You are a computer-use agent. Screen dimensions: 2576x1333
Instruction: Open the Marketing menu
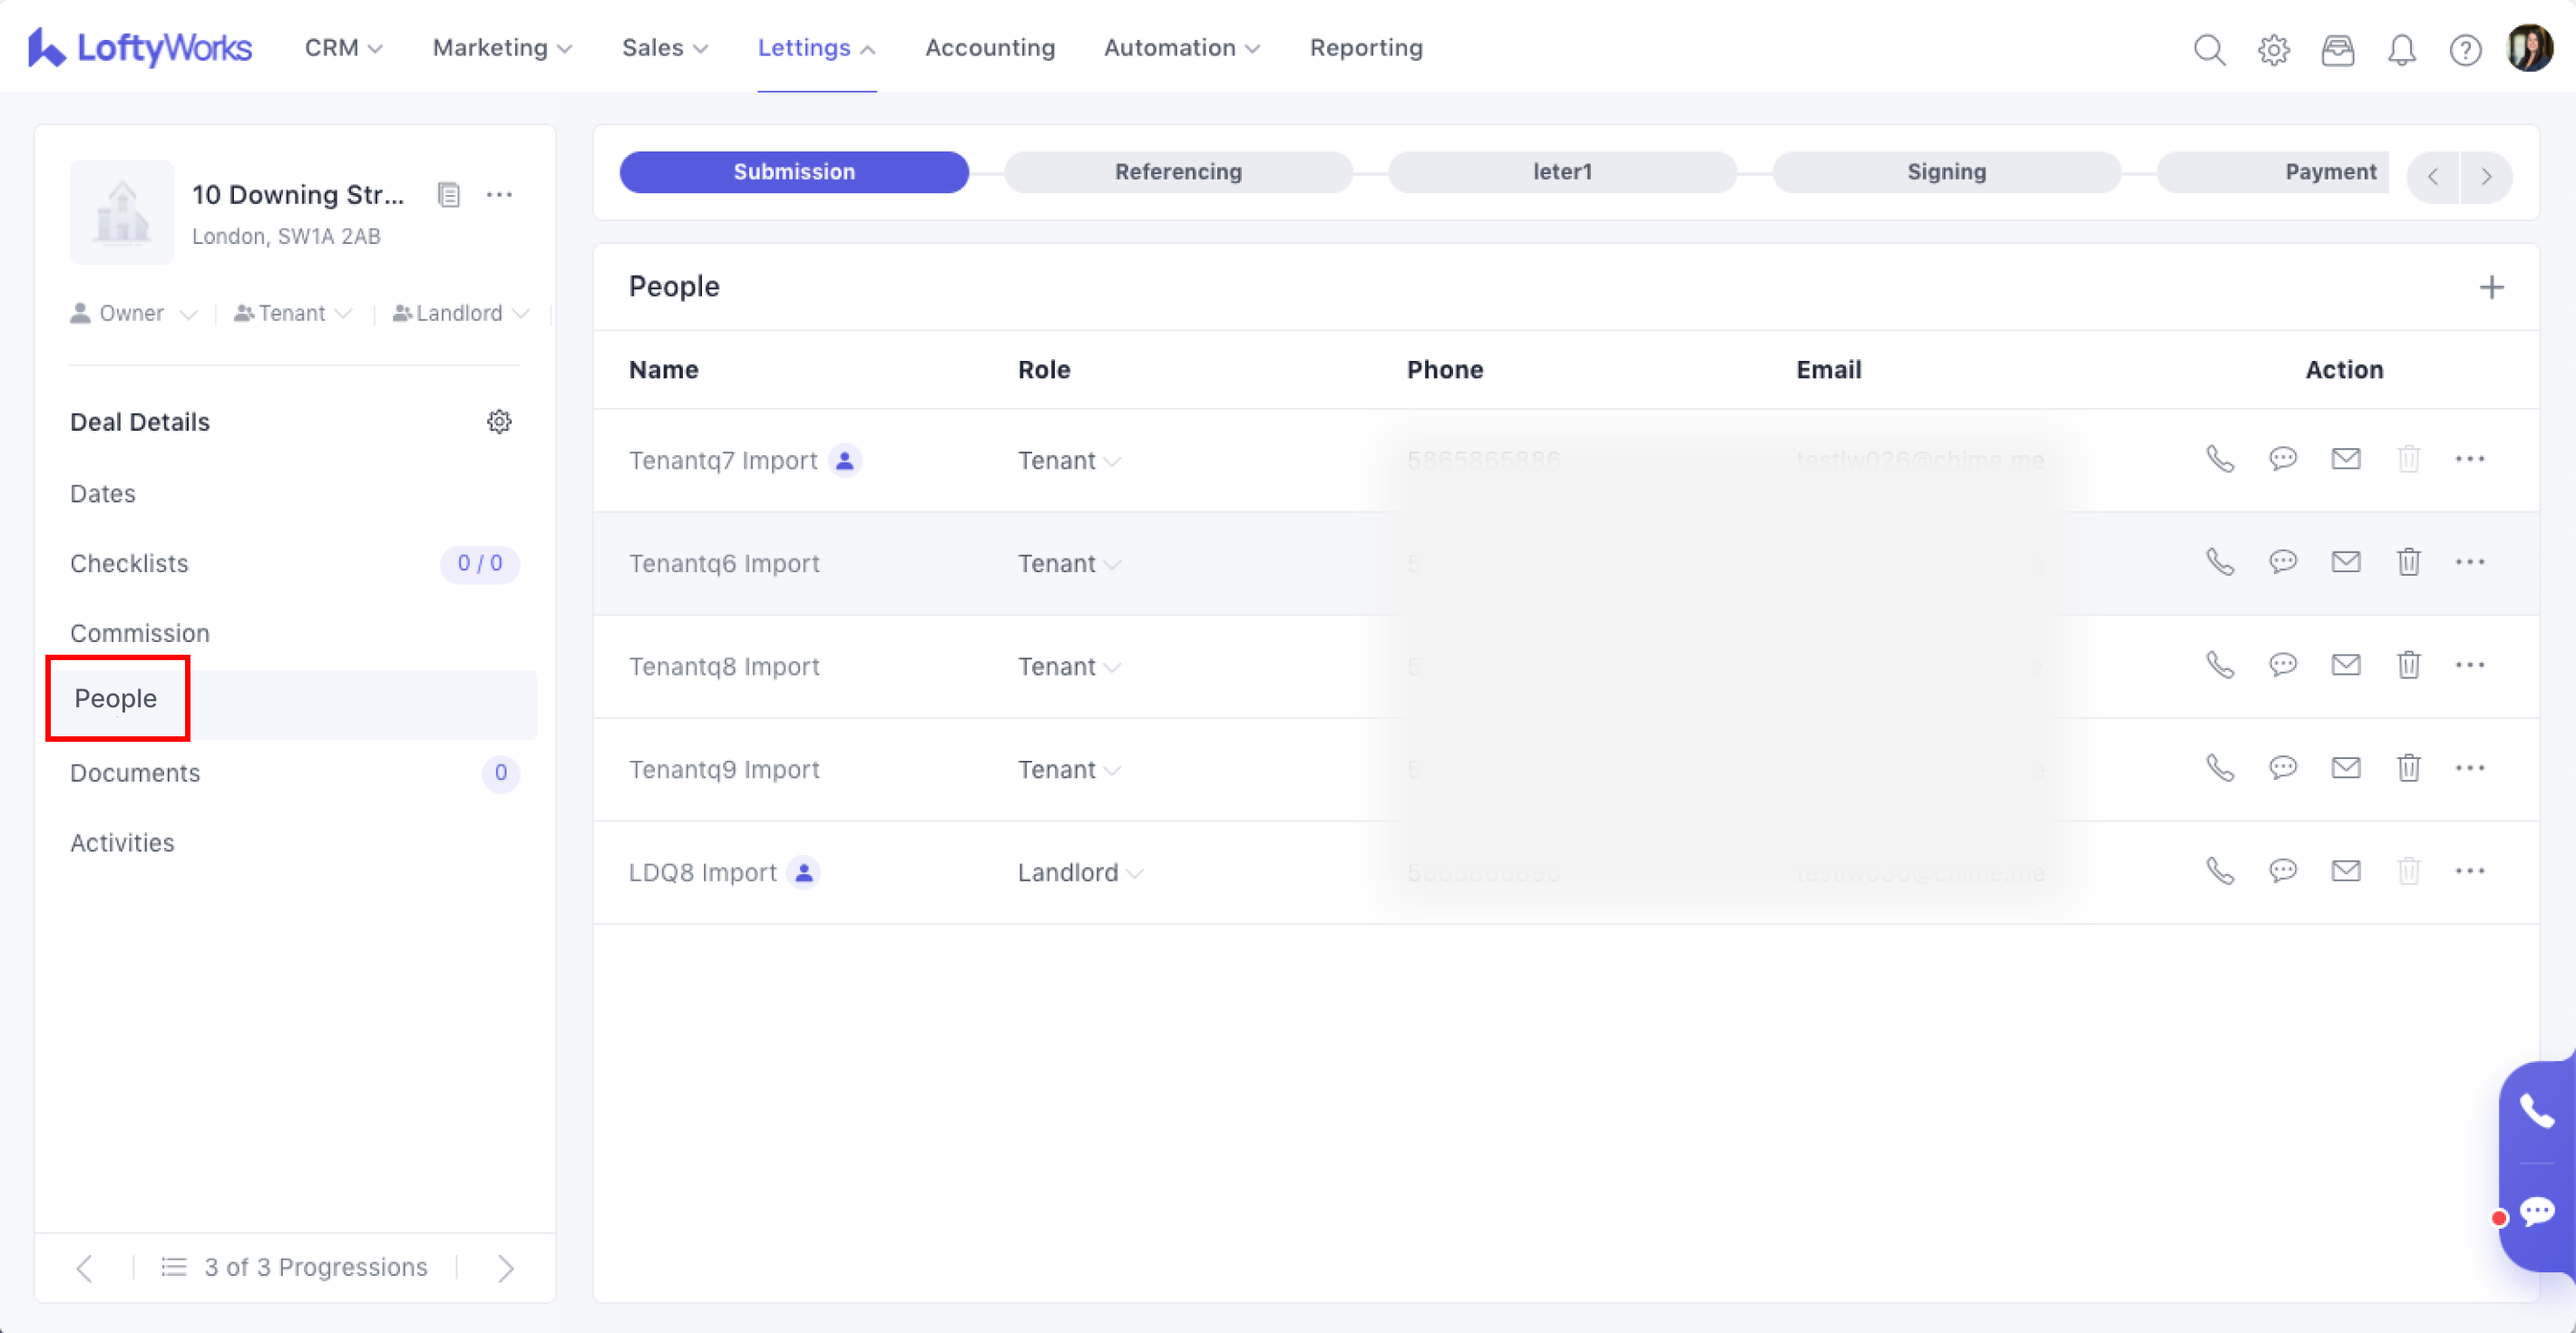pyautogui.click(x=501, y=48)
